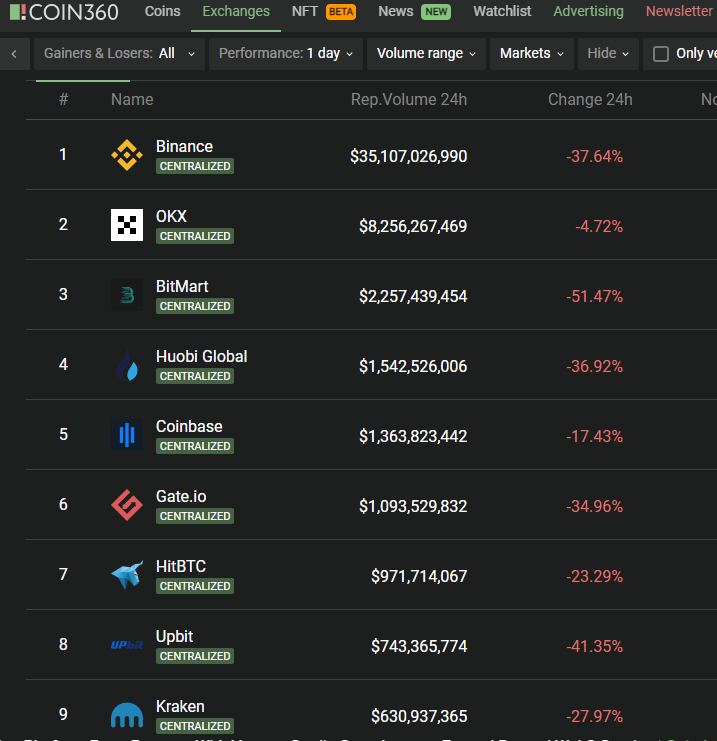
Task: Click the BitMart logo icon
Action: point(127,295)
